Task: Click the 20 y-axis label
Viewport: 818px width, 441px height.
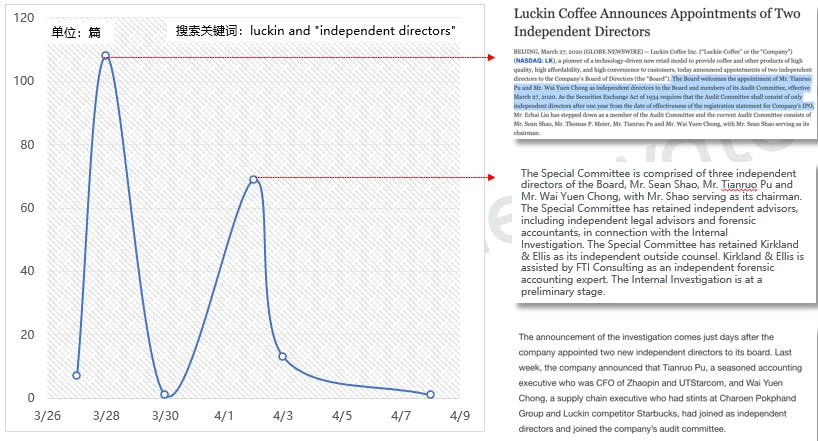Action: coord(27,335)
